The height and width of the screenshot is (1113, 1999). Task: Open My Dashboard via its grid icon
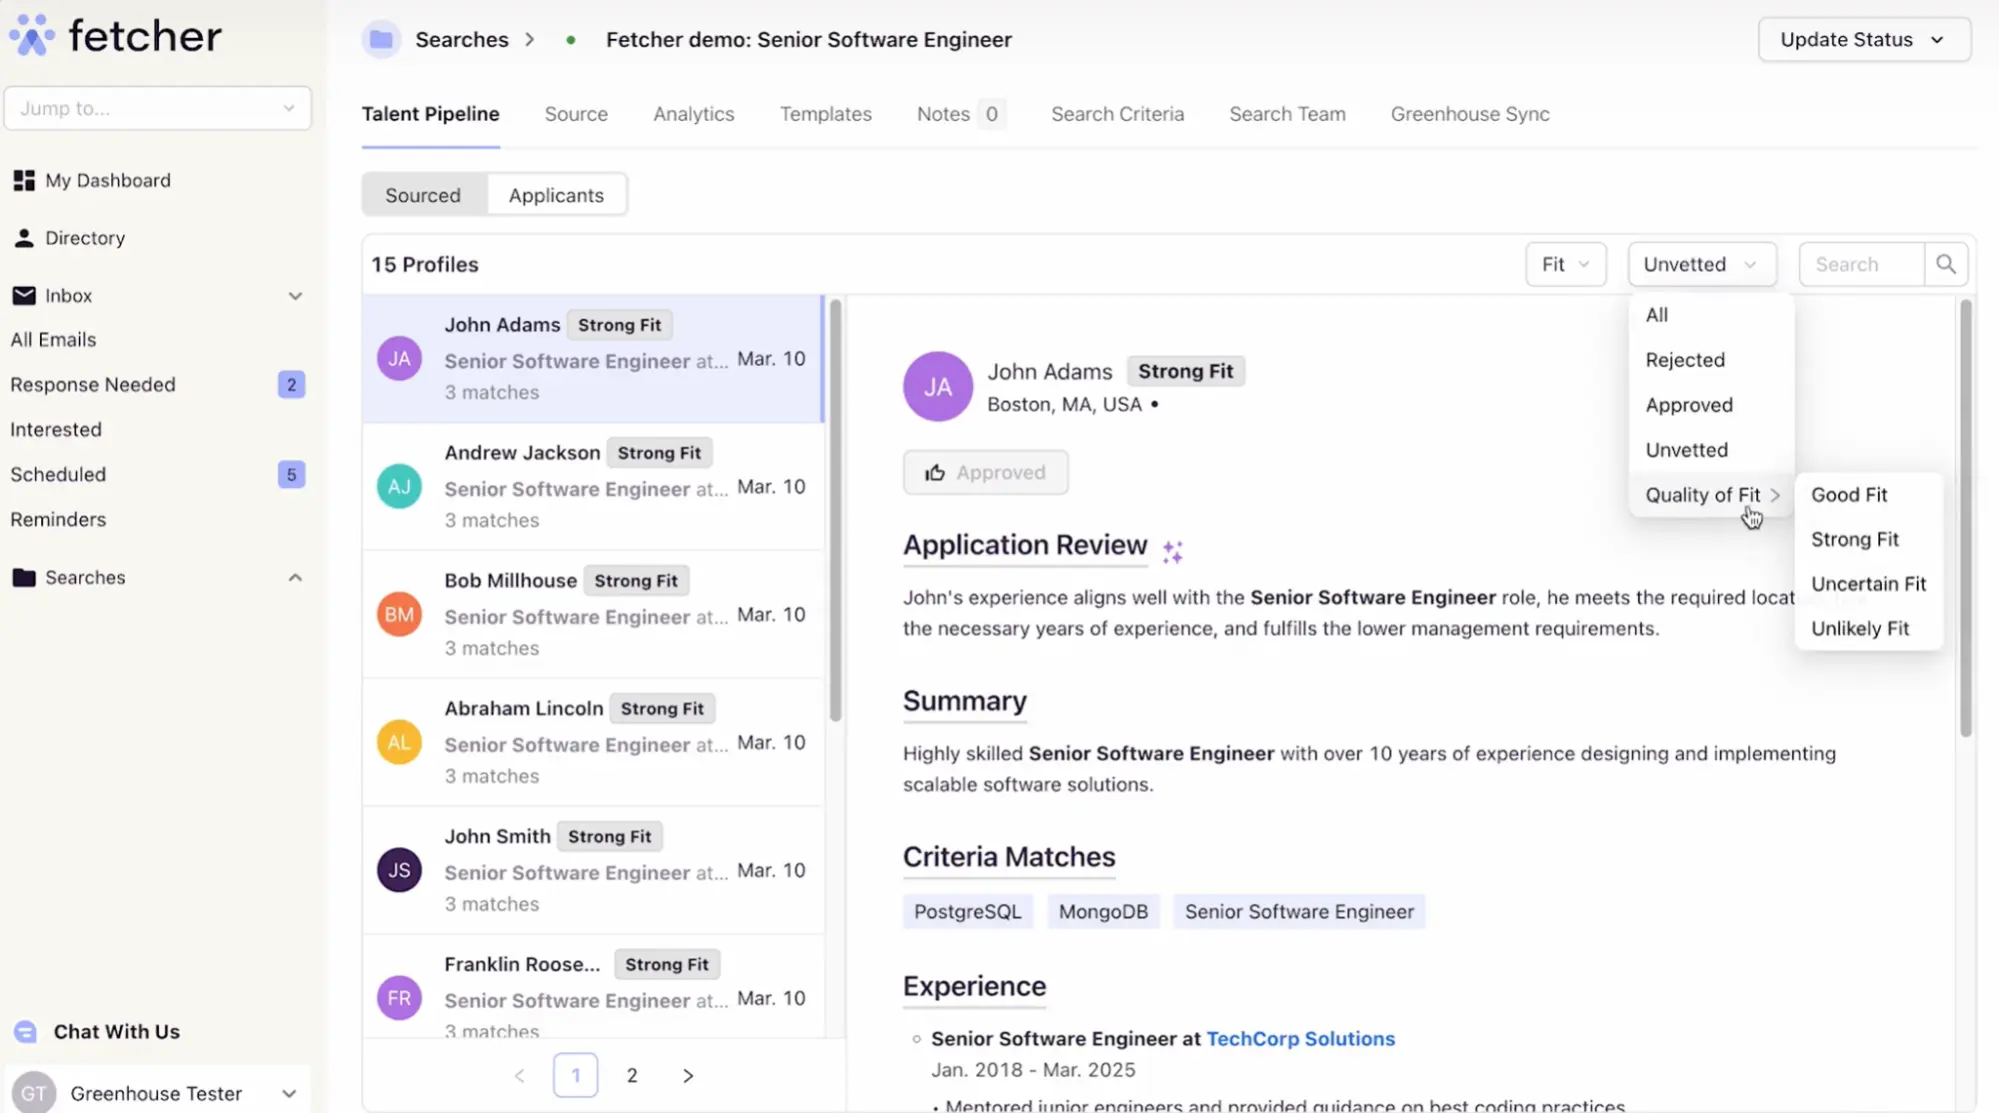(x=24, y=180)
